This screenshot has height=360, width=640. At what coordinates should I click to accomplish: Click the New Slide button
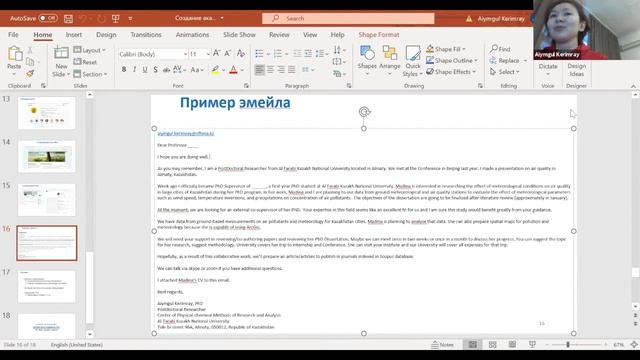pos(61,61)
